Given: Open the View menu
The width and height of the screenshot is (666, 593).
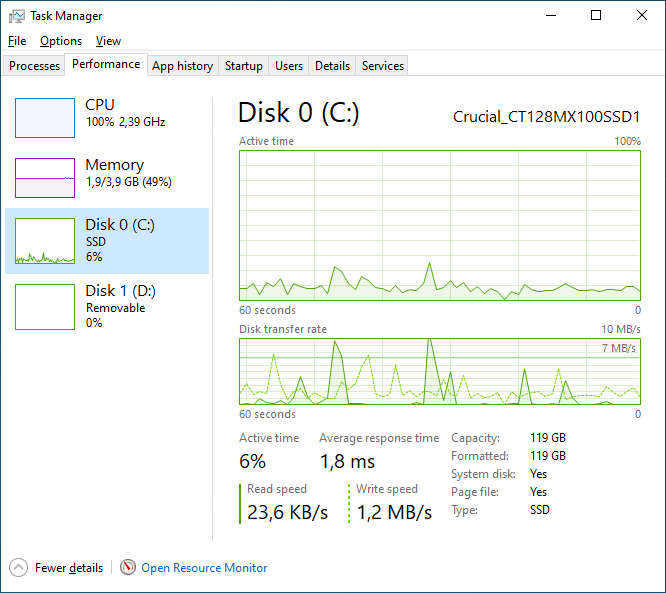Looking at the screenshot, I should click(108, 41).
